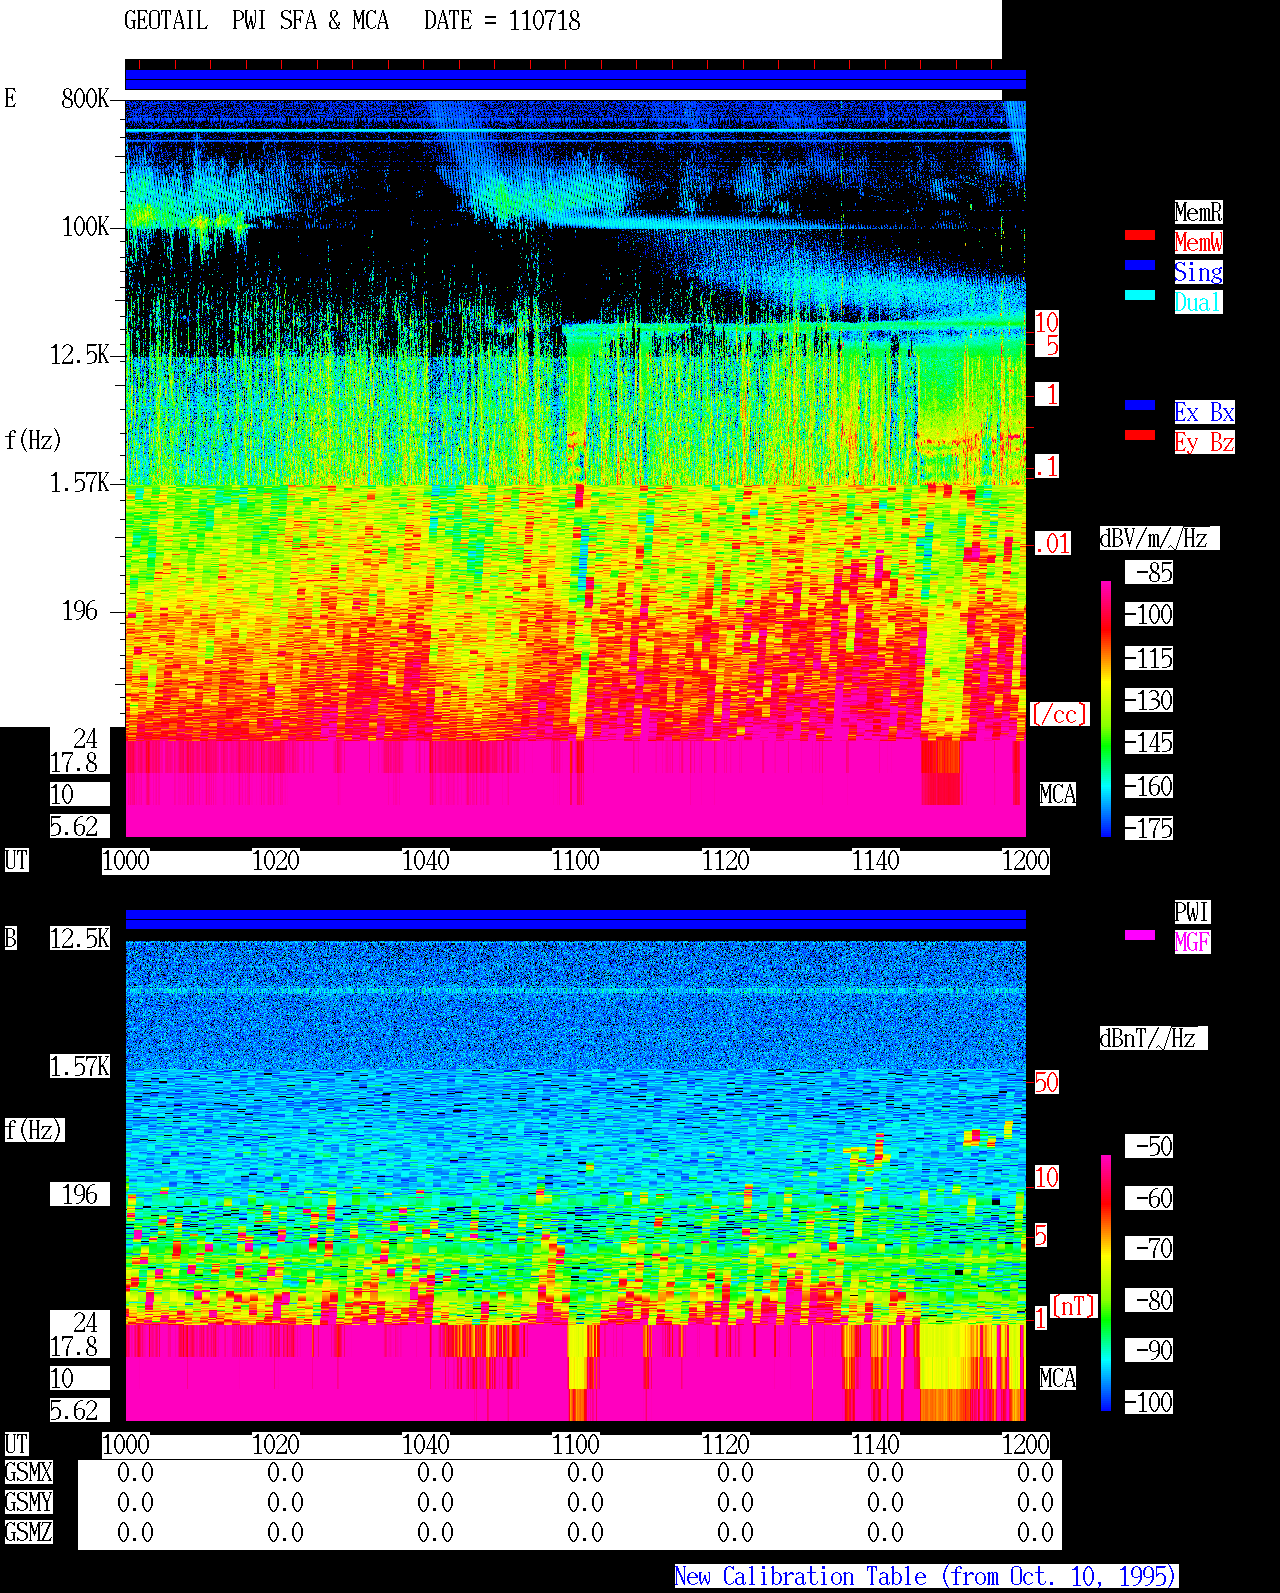
Task: Click the dBV/m/√Hz color scale bar
Action: (x=1106, y=709)
